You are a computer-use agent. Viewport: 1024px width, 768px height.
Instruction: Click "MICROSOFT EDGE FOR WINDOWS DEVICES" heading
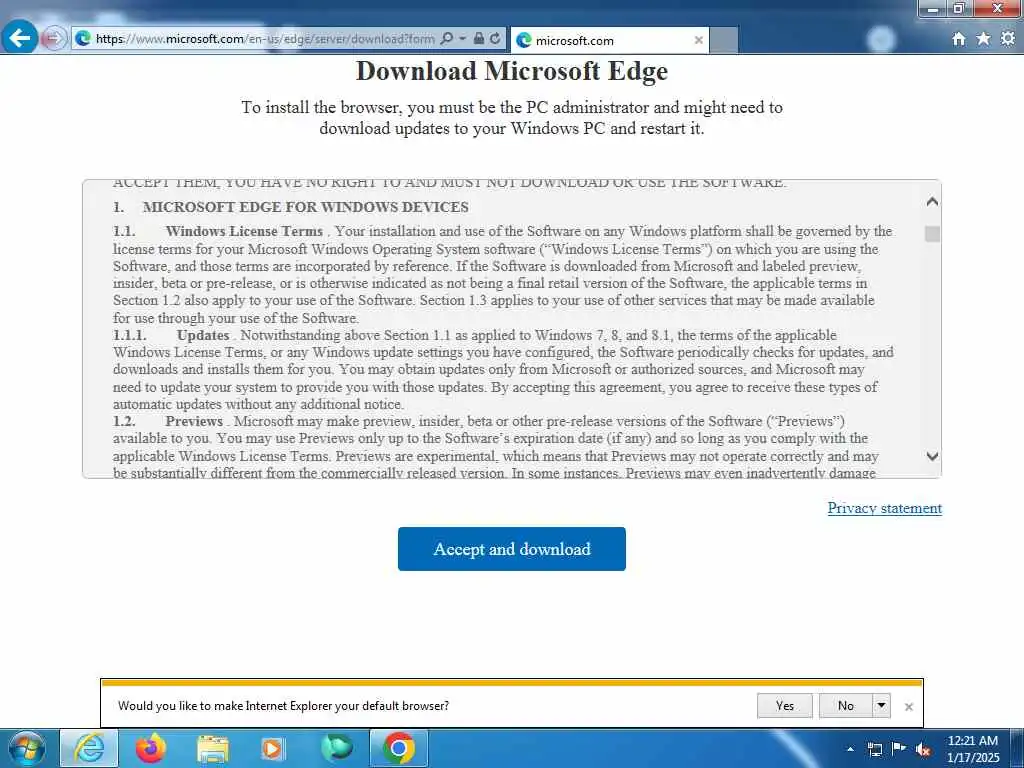pos(306,207)
